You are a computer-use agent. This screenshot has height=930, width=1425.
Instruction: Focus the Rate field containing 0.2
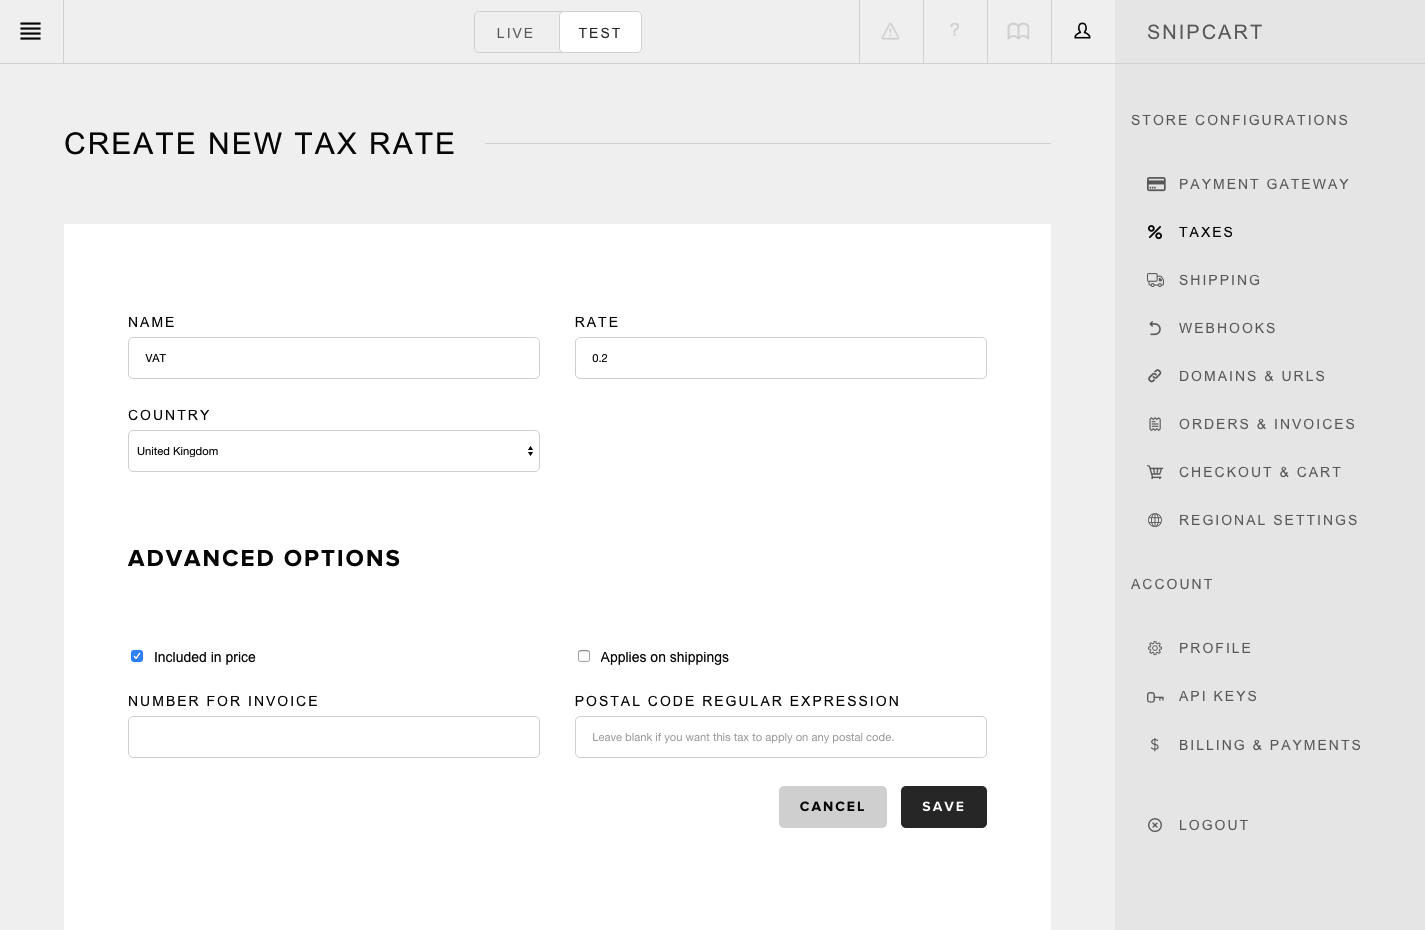coord(781,358)
